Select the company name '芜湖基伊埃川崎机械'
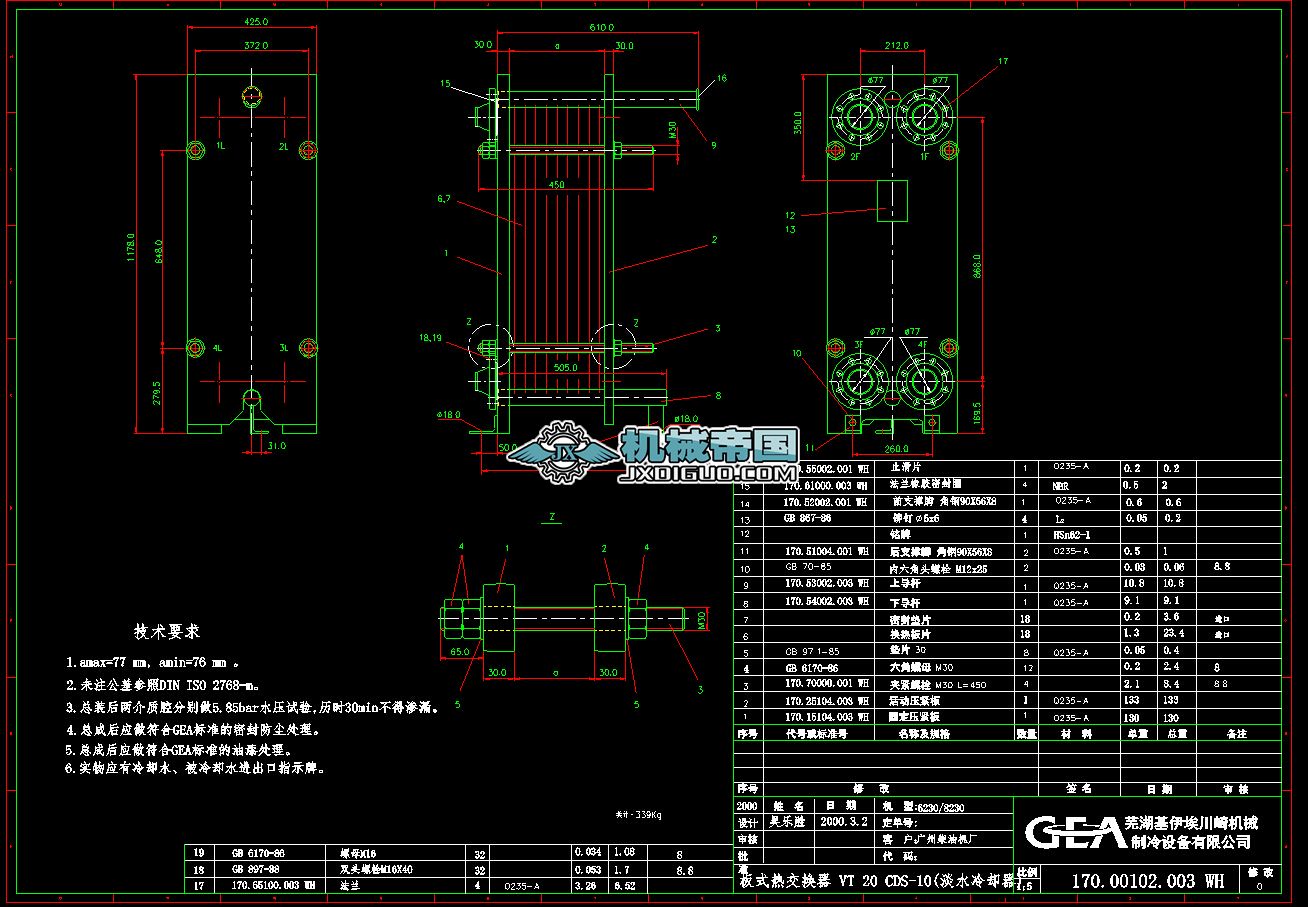Image resolution: width=1308 pixels, height=907 pixels. [1191, 823]
